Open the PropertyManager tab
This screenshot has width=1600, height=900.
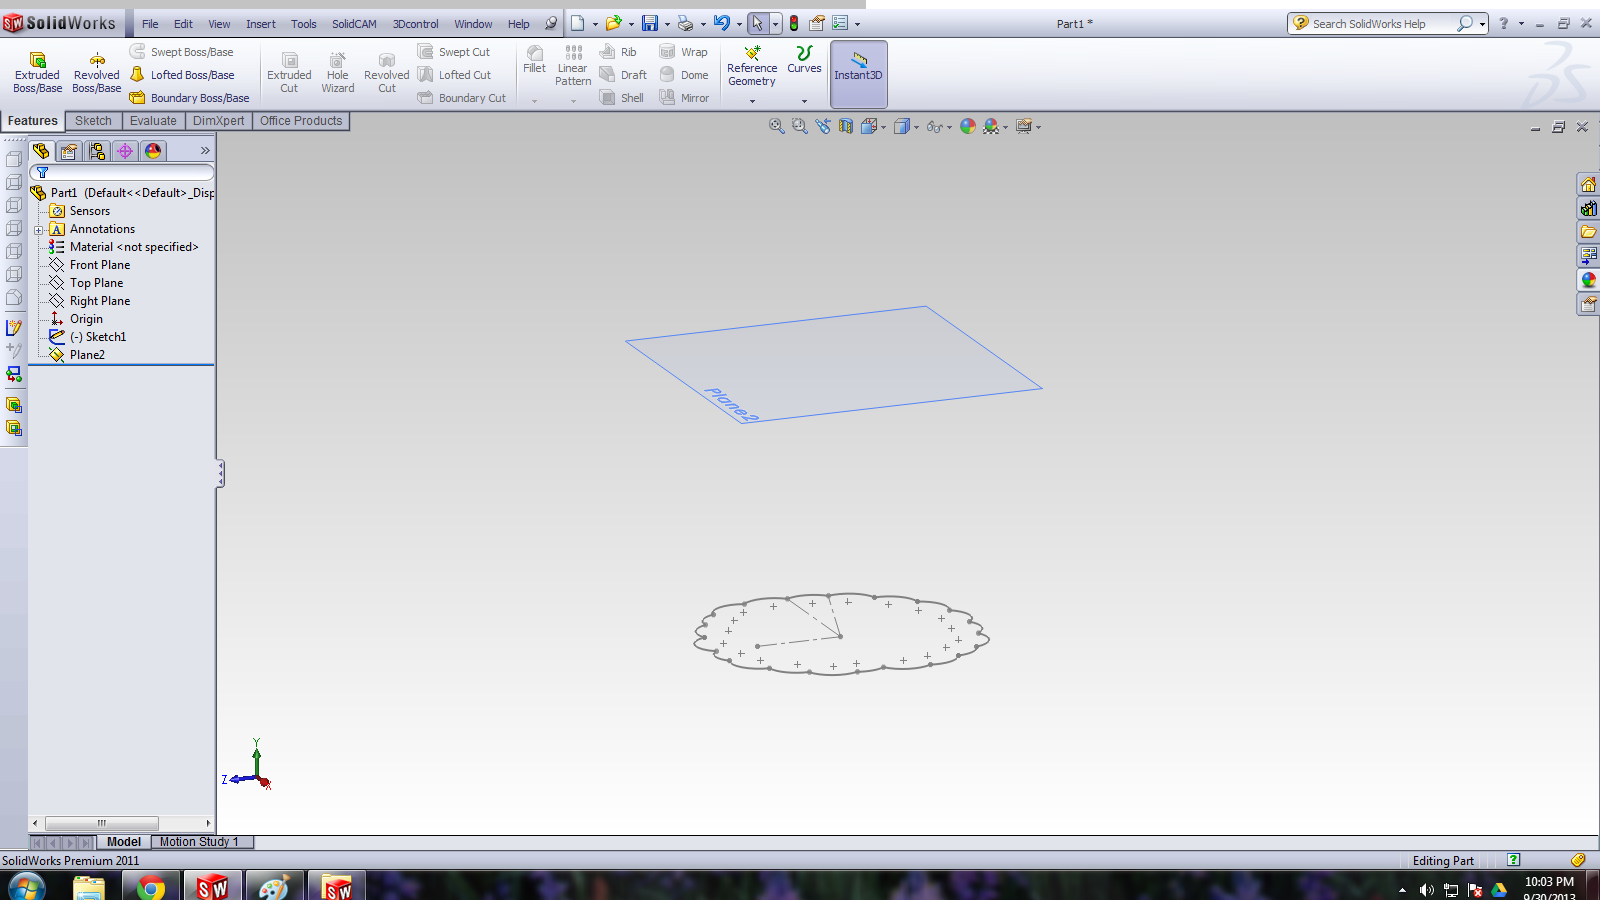tap(69, 151)
